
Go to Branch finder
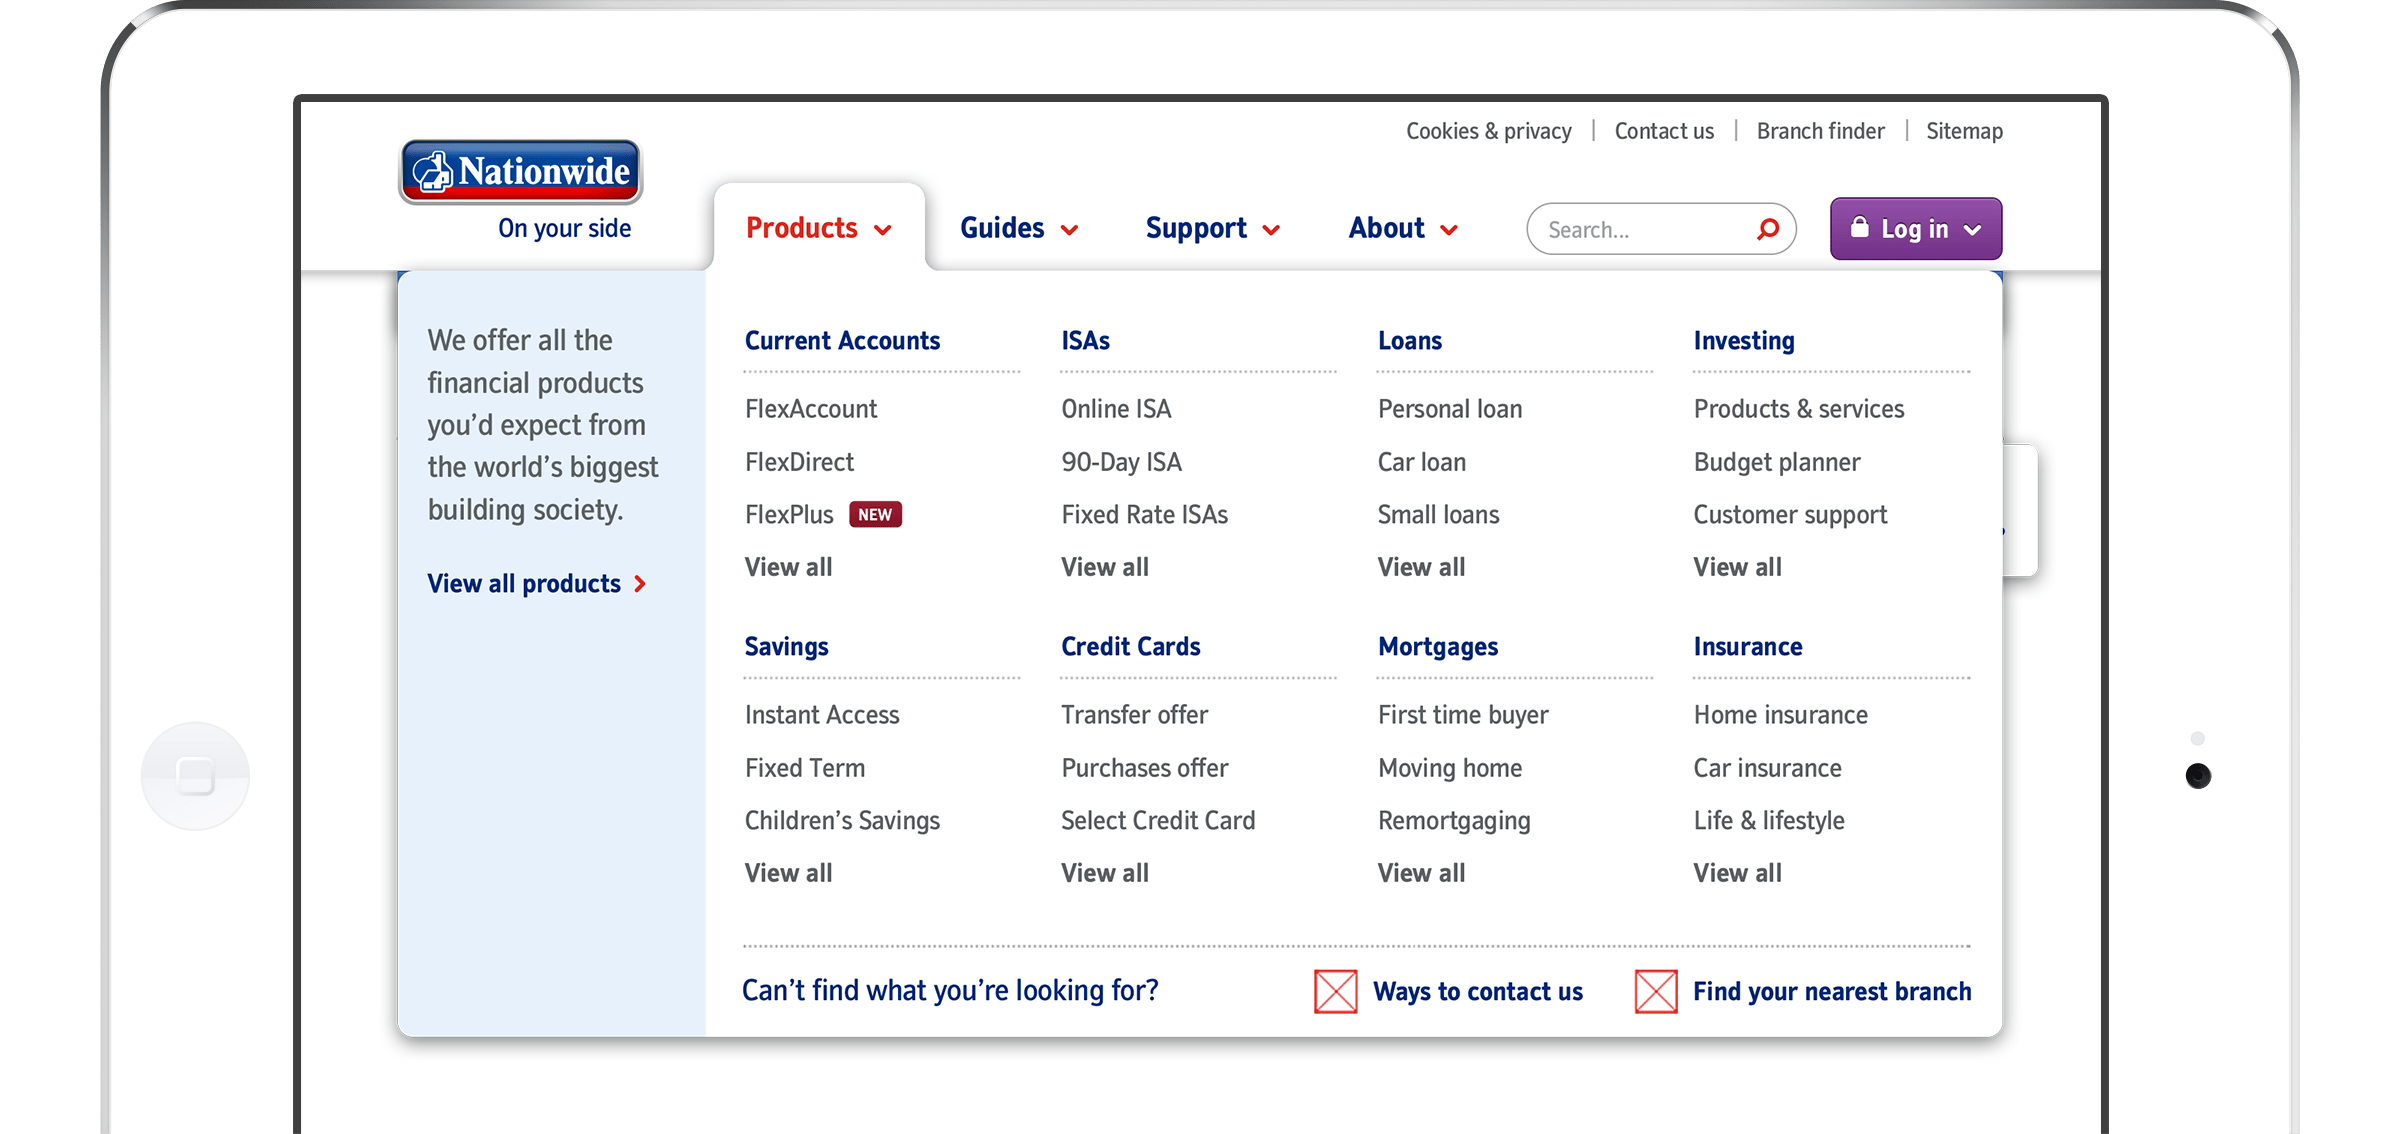(x=1820, y=131)
